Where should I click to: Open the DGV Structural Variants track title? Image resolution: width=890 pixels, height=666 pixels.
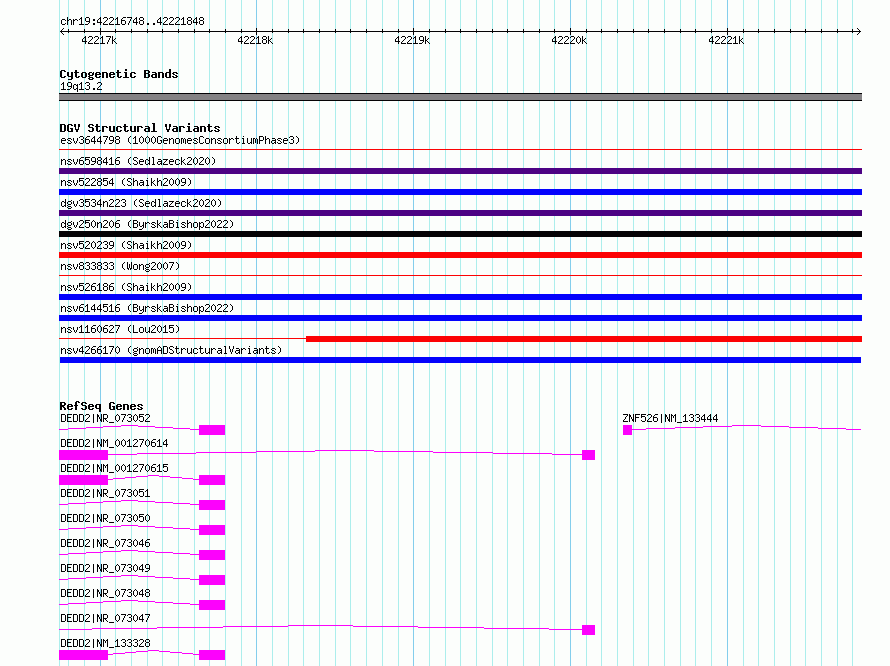(140, 128)
